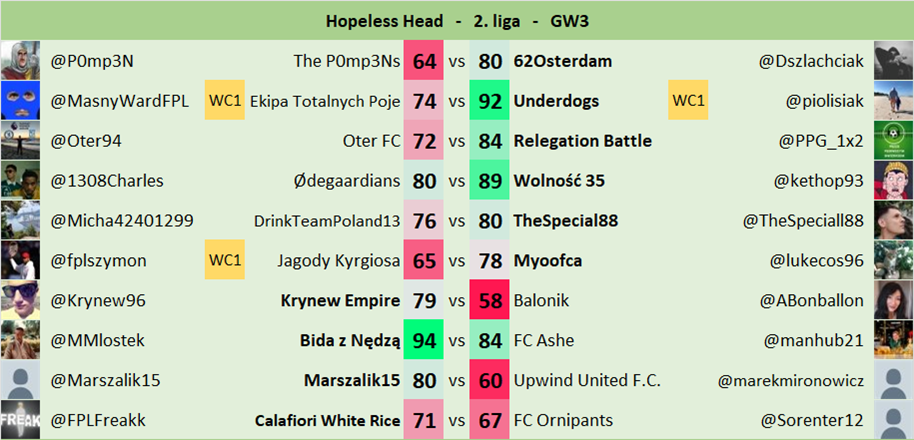Select @Krynew96's profile avatar

[x=20, y=300]
